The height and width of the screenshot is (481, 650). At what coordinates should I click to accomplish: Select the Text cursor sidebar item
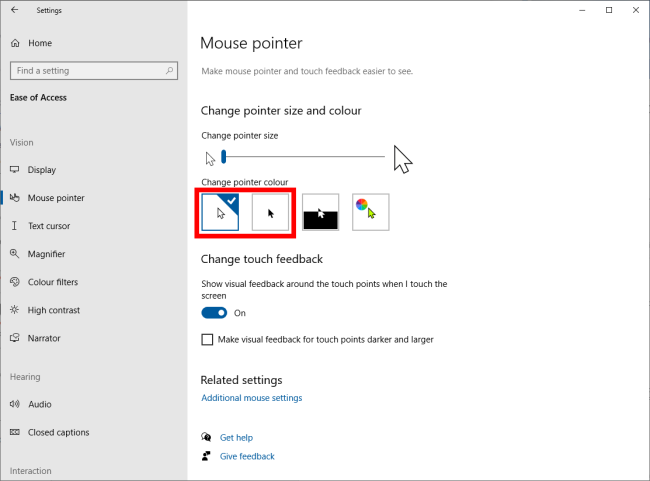(49, 226)
